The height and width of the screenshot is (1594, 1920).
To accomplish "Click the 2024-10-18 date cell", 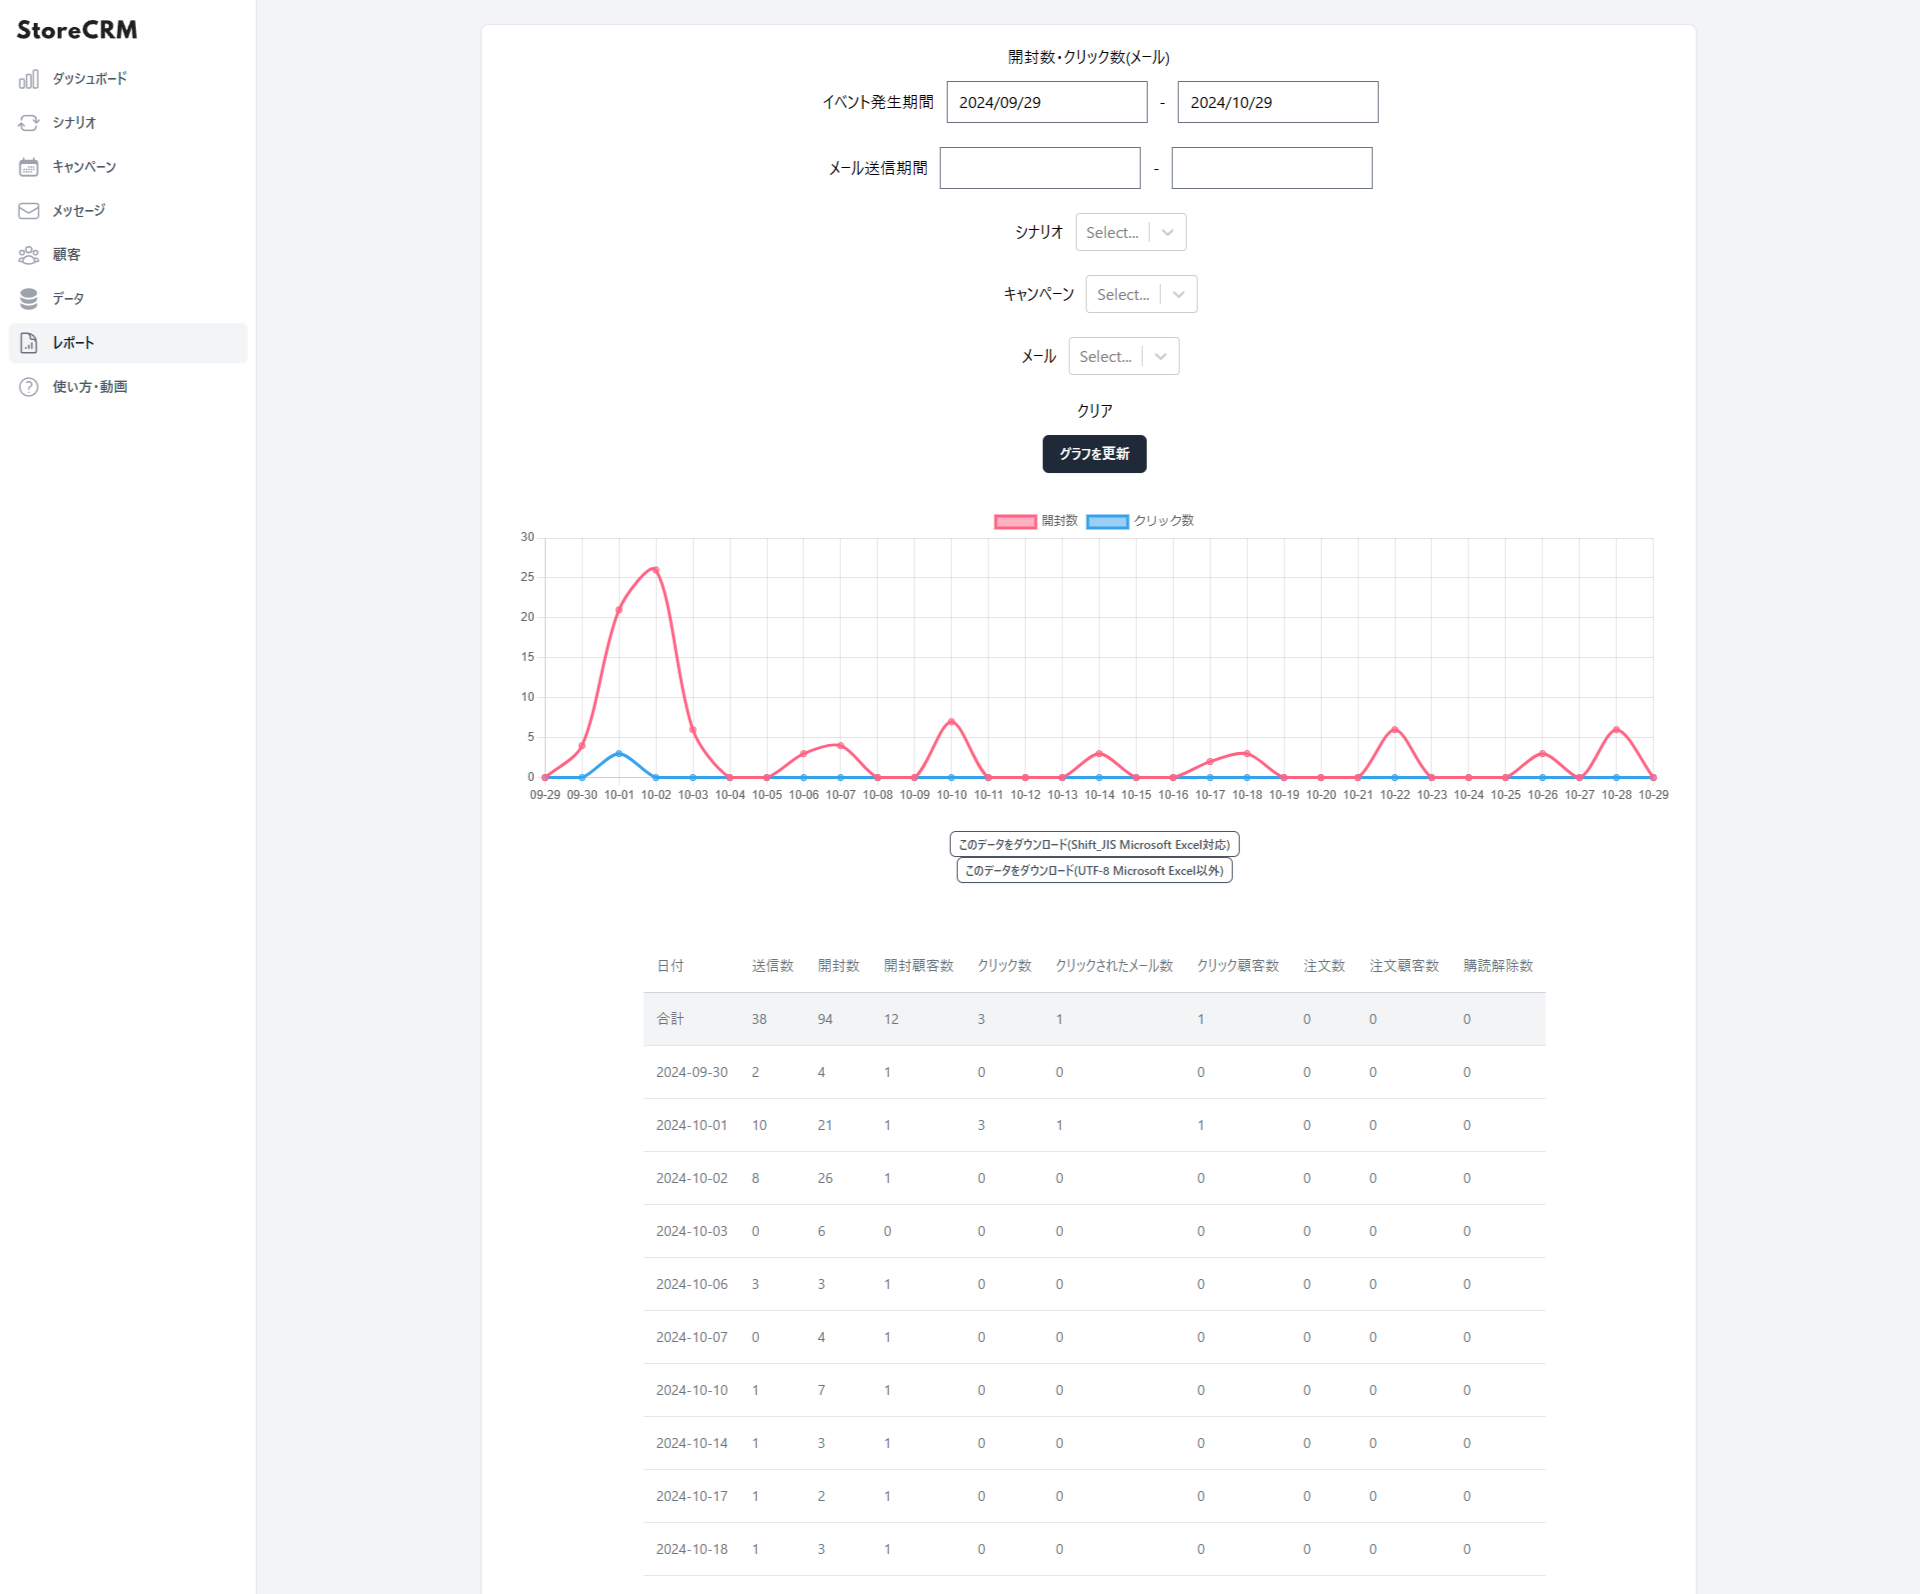I will point(692,1549).
